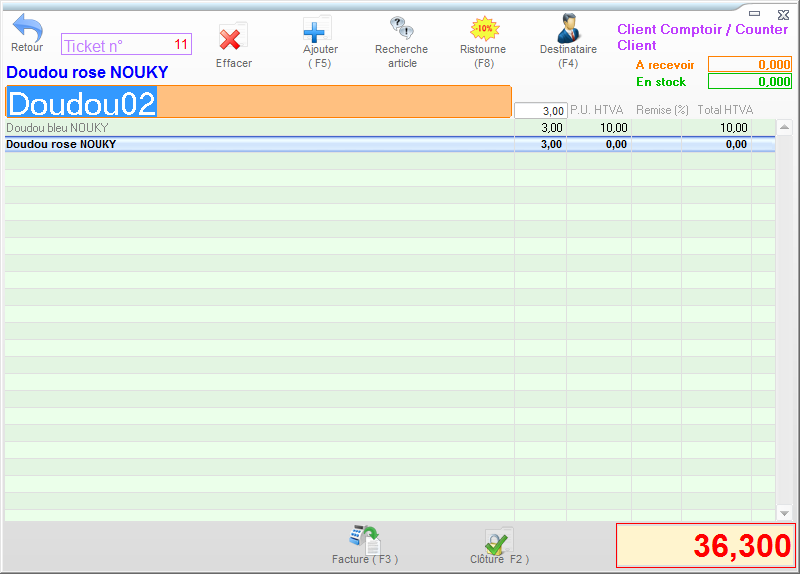Choose recipient via Destinataire (F4) icon
800x574 pixels.
568,28
